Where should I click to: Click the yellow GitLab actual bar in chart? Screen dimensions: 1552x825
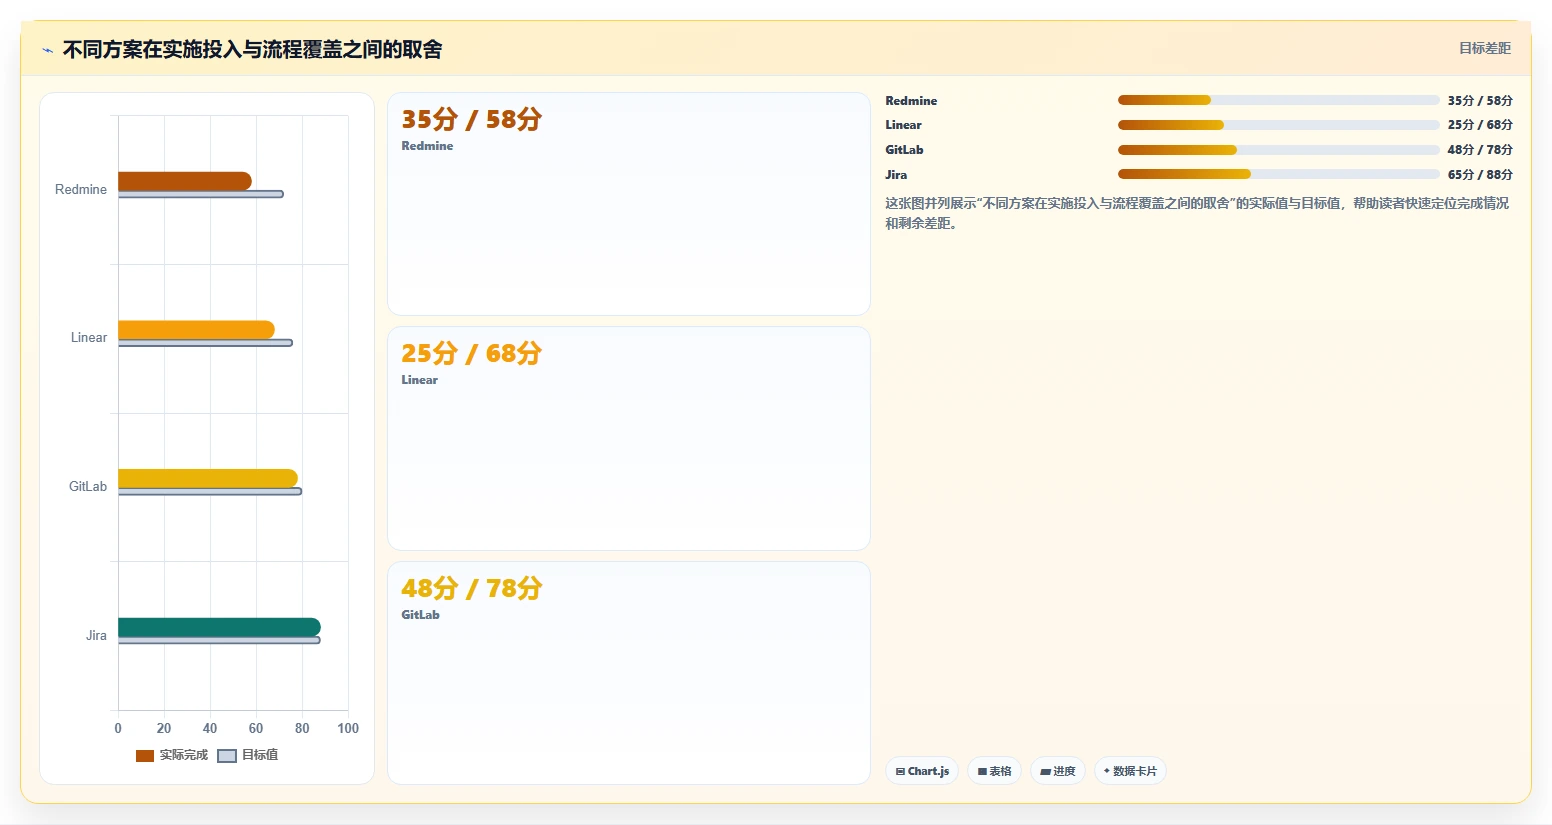click(x=208, y=478)
